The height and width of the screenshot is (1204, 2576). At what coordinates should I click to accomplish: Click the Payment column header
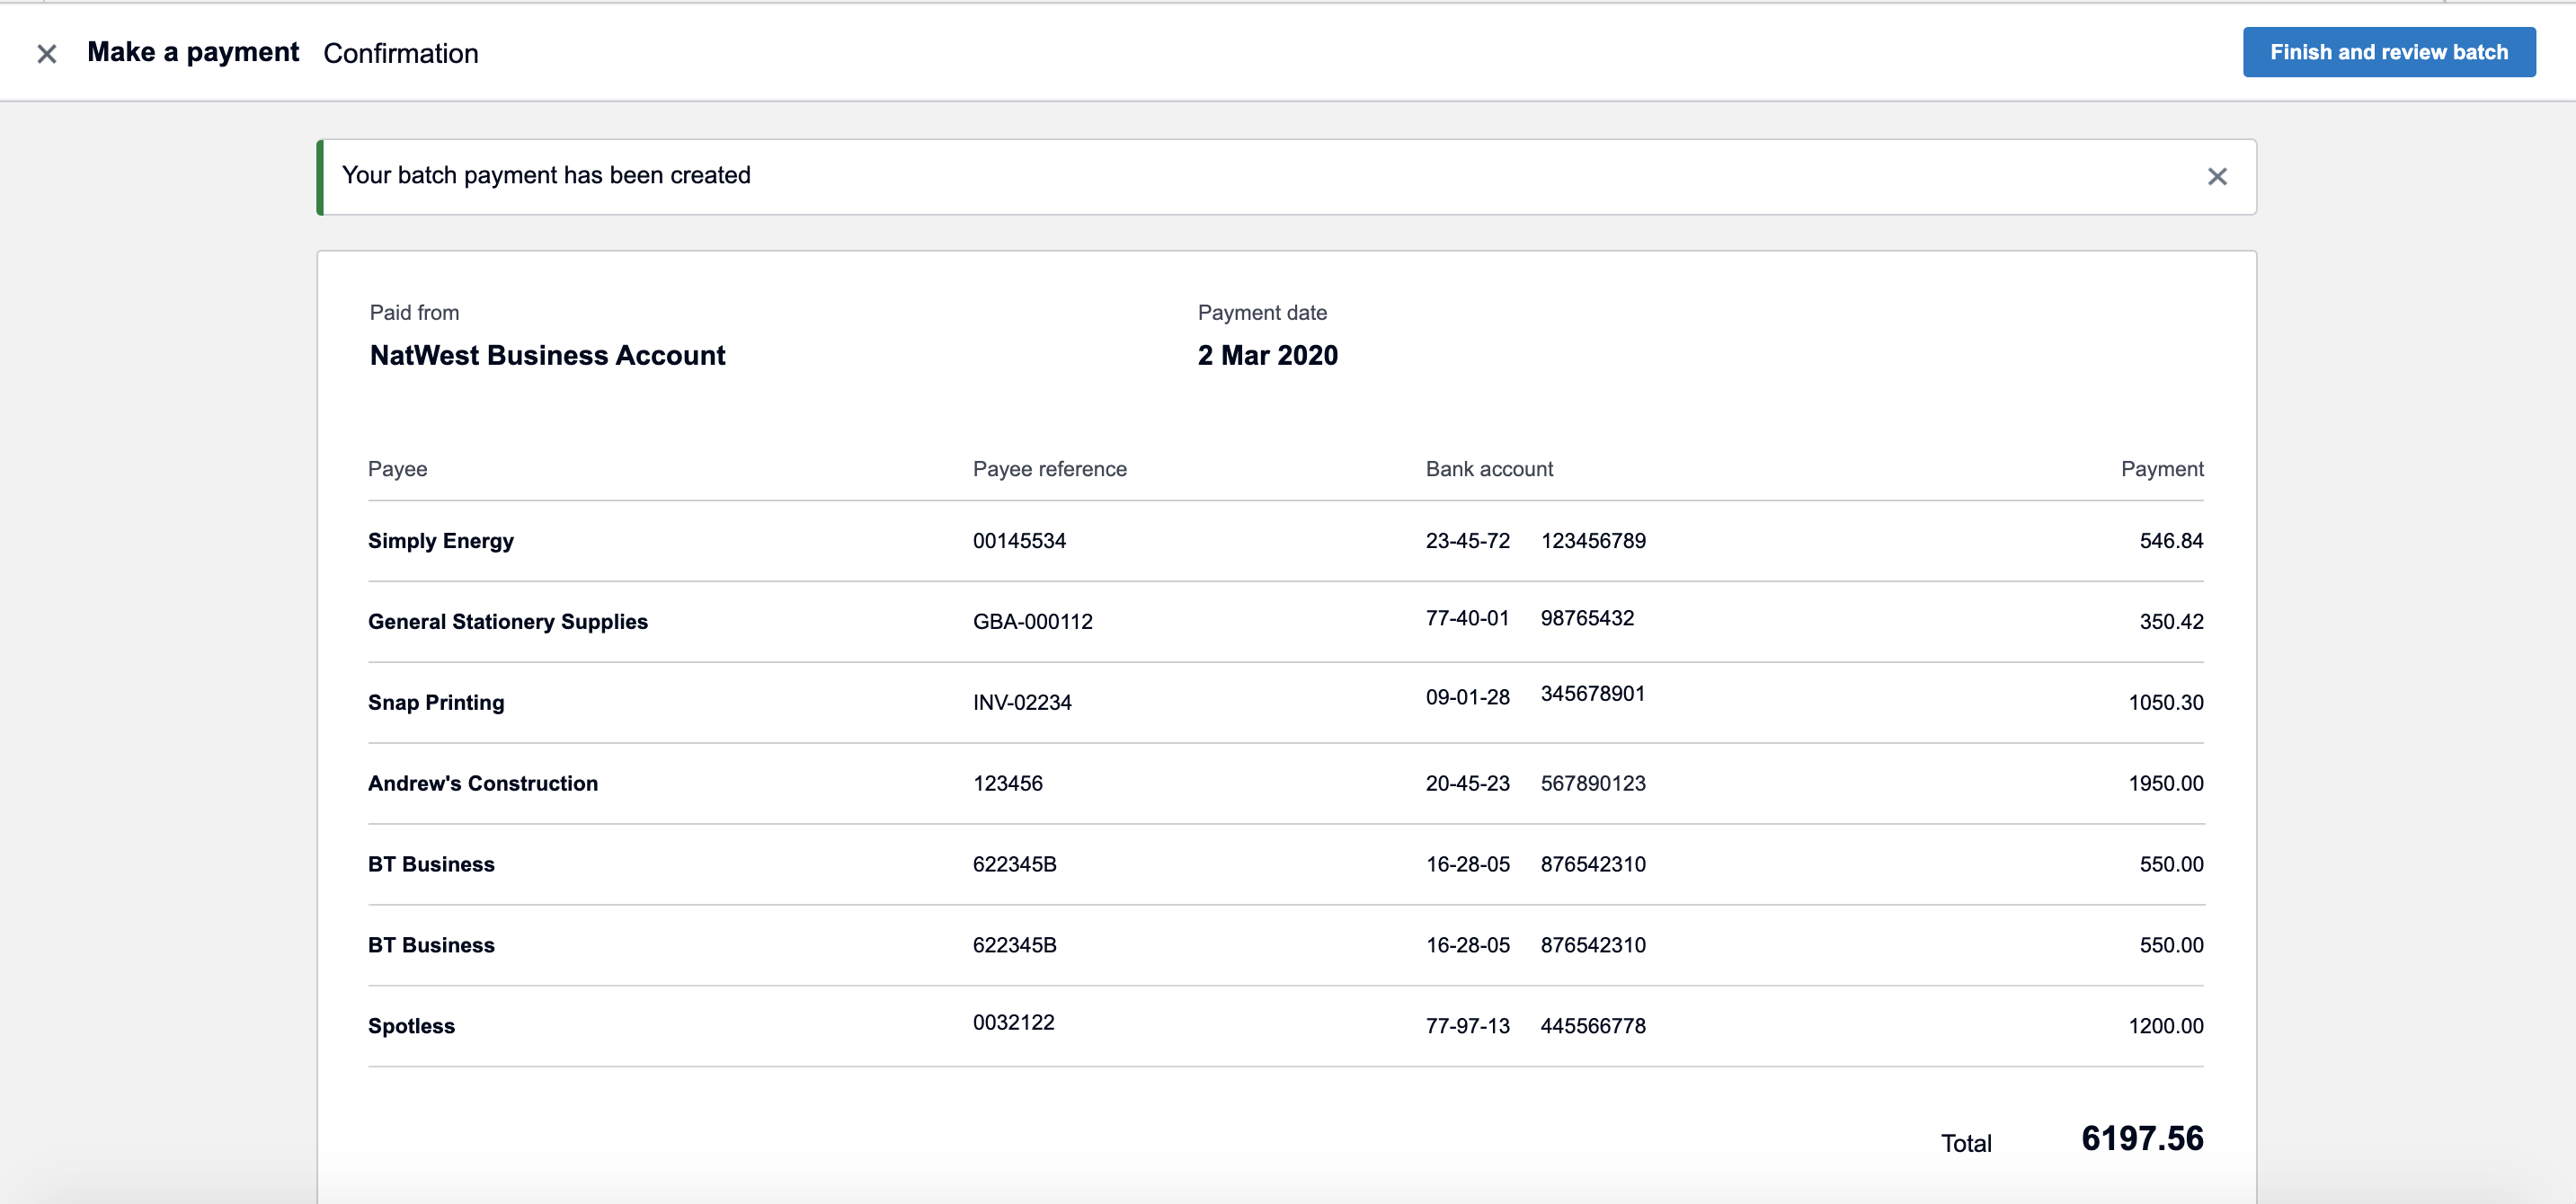coord(2161,469)
